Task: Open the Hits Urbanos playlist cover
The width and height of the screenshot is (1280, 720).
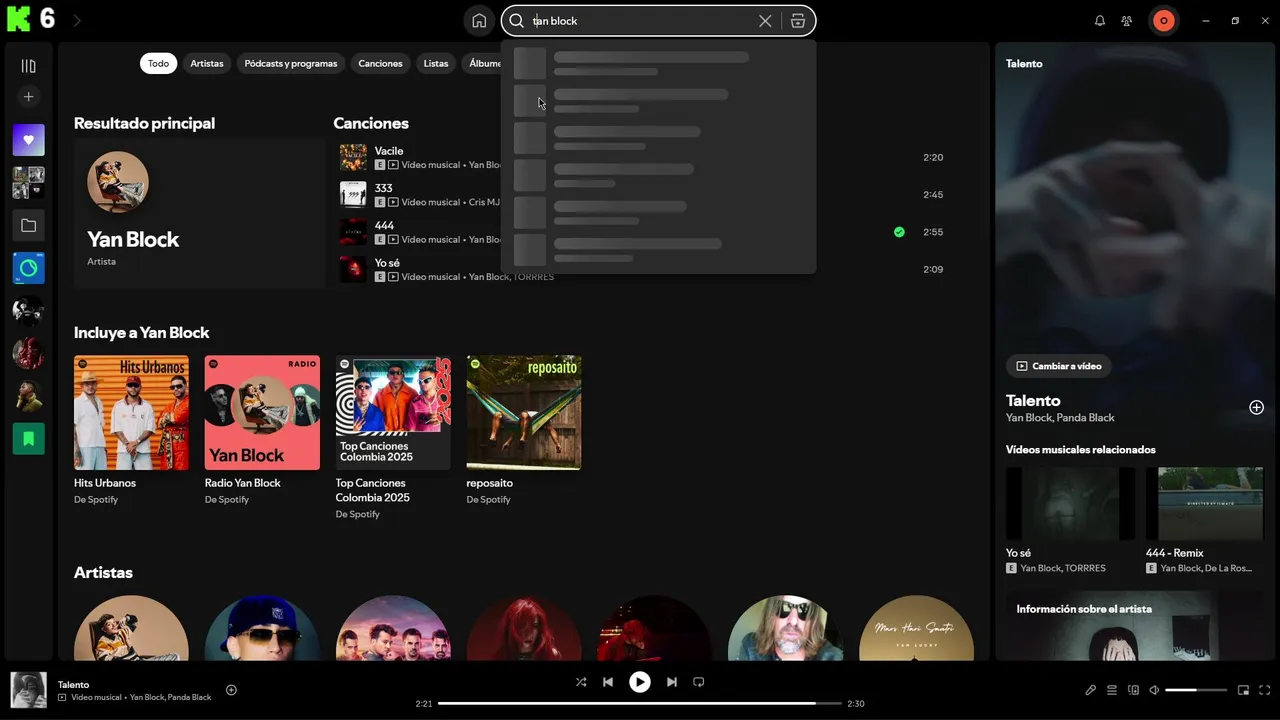Action: (x=131, y=413)
